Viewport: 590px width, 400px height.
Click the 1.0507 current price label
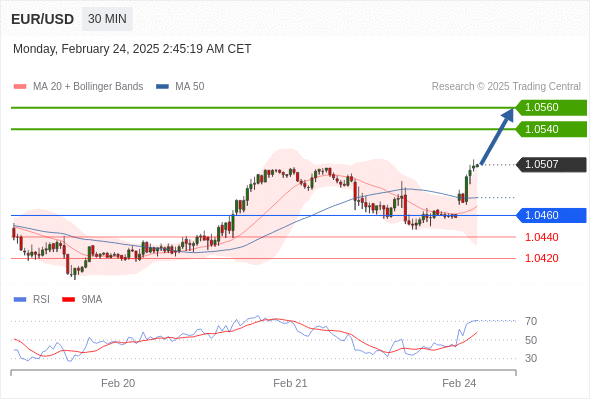coord(551,164)
